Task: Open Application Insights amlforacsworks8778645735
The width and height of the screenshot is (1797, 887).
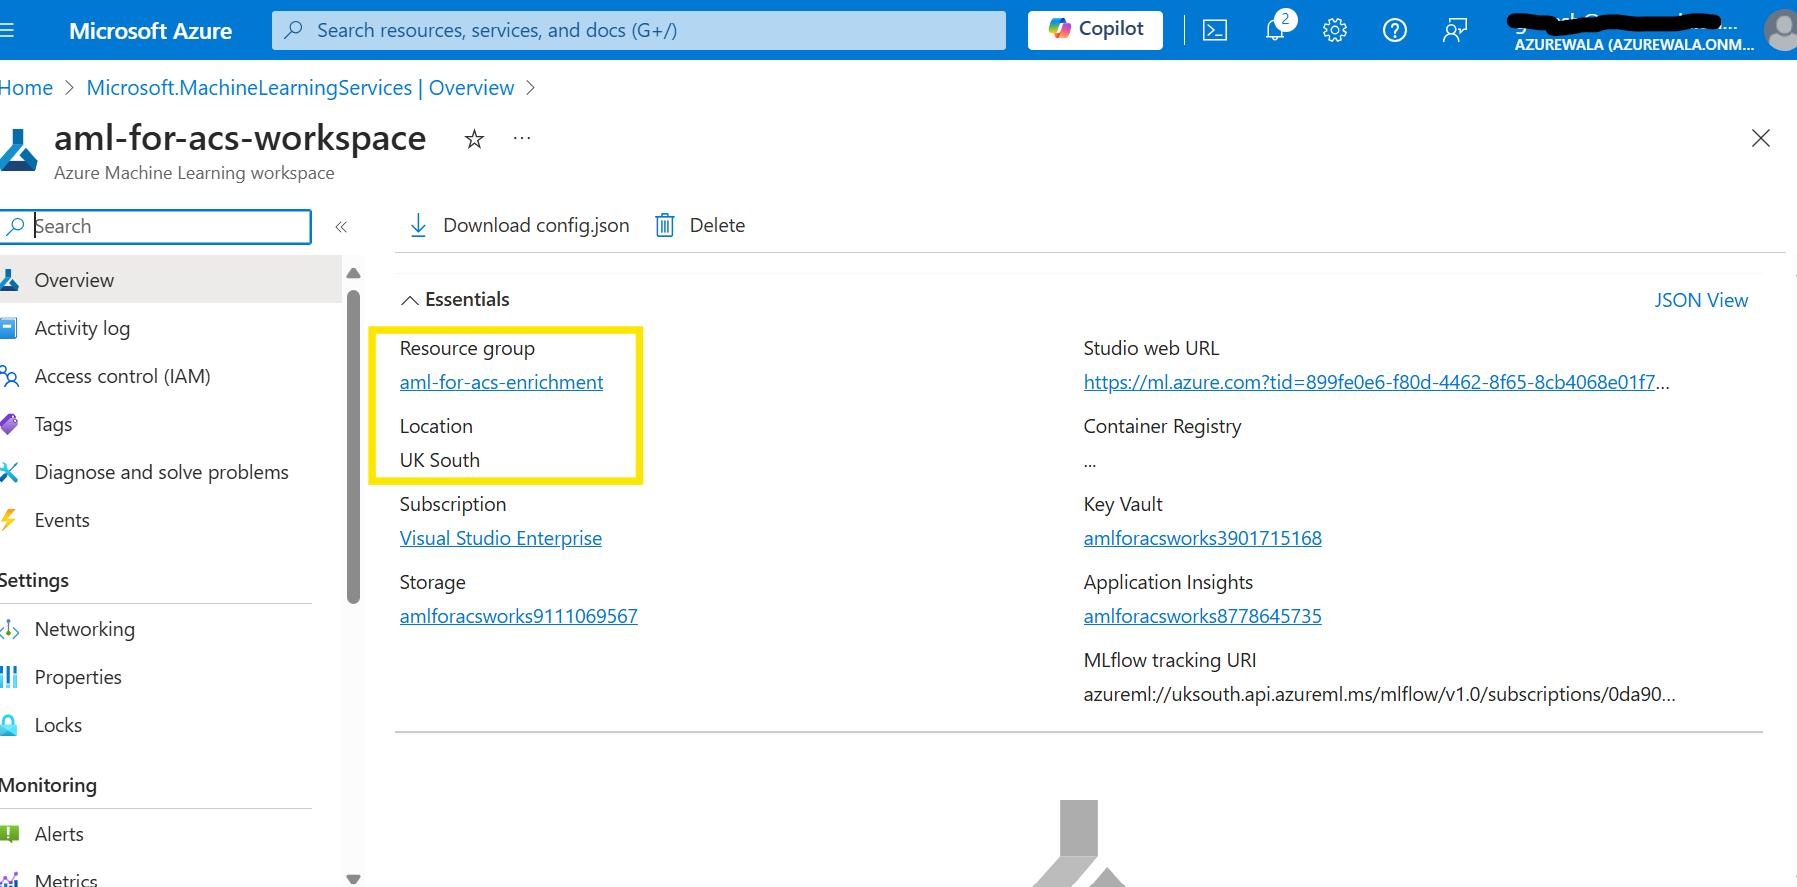Action: [x=1203, y=616]
